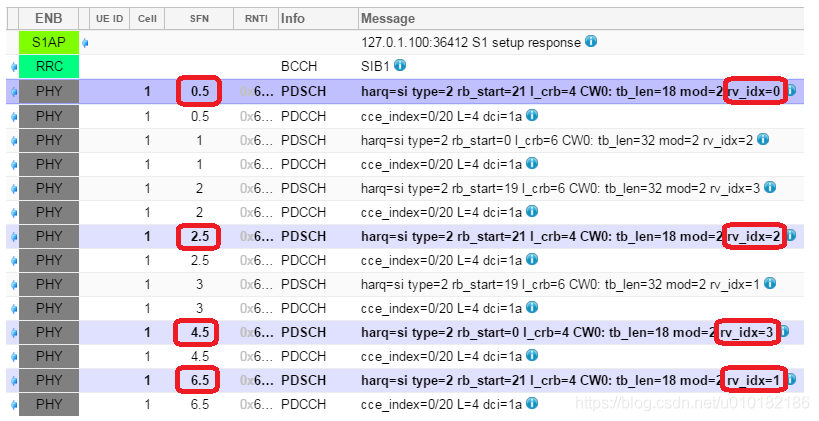Click the RNTI cell on SFN 4.5 PDCCH row
The width and height of the screenshot is (819, 421).
[256, 356]
